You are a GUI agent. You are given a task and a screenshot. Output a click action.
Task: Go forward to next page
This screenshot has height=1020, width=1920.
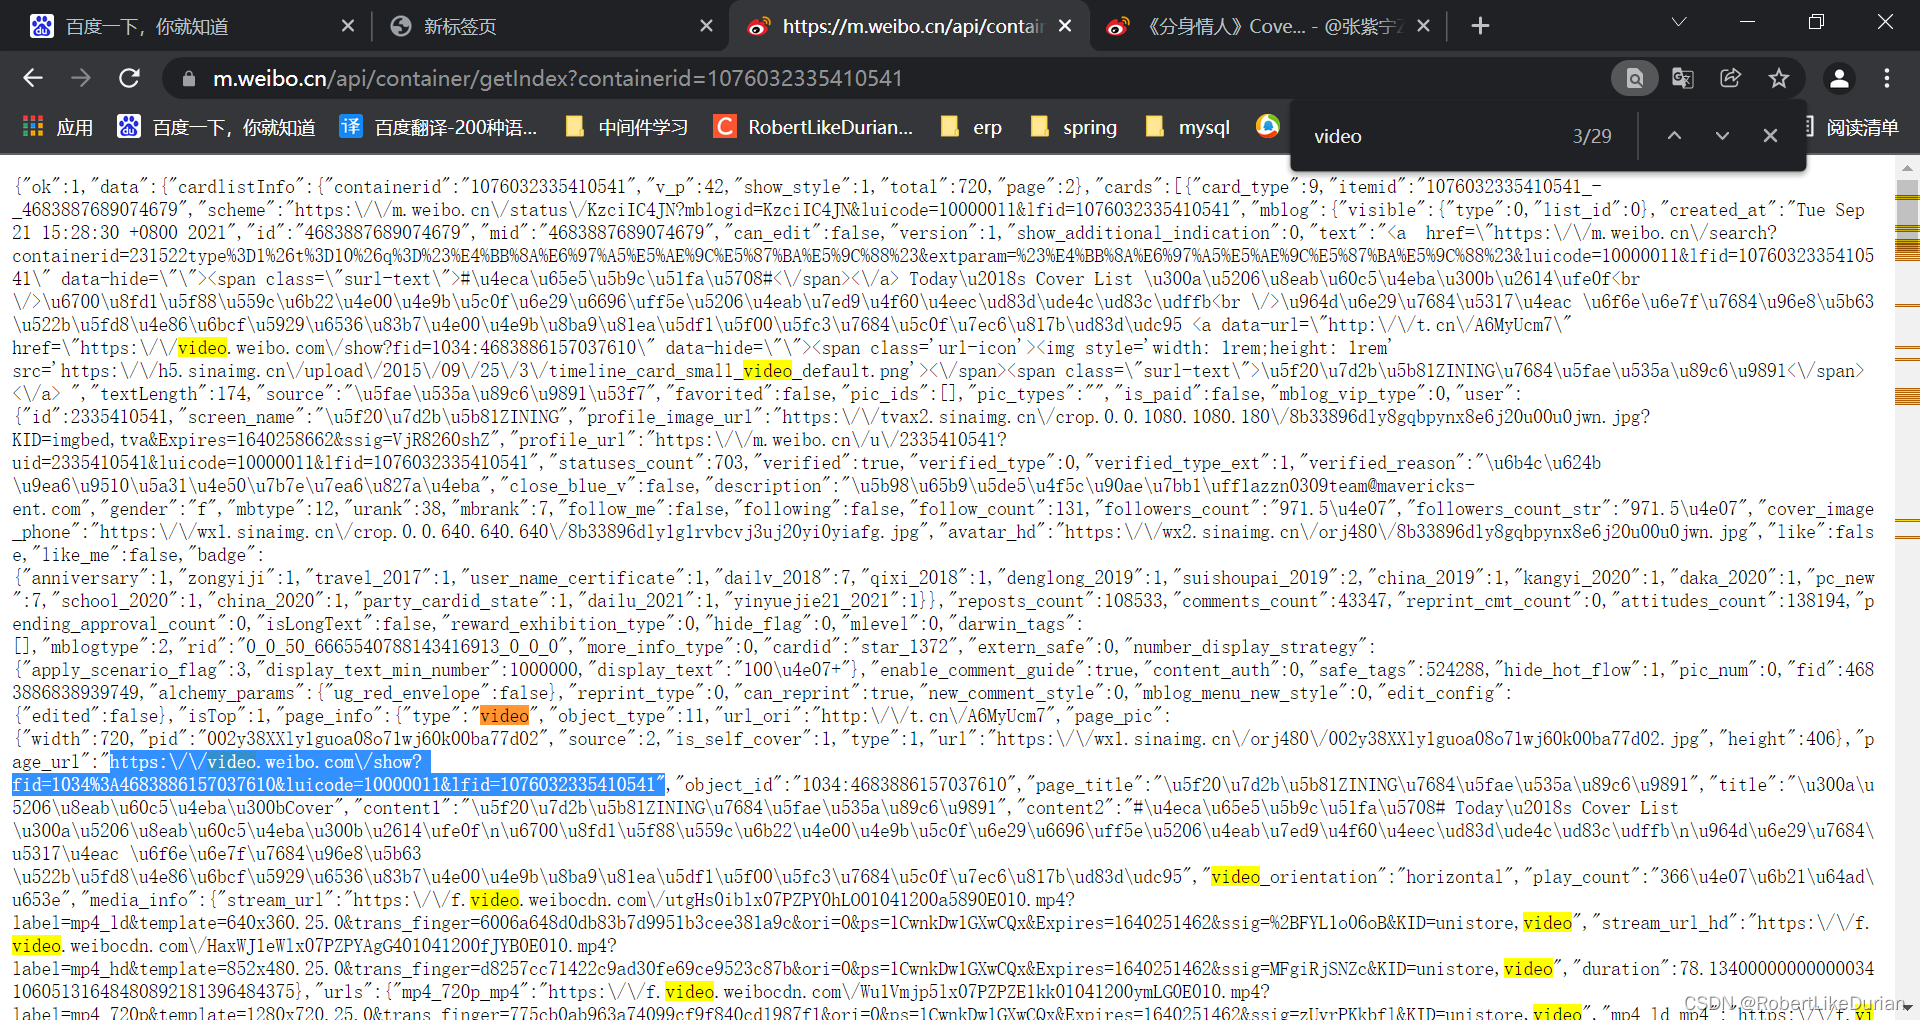pyautogui.click(x=81, y=78)
